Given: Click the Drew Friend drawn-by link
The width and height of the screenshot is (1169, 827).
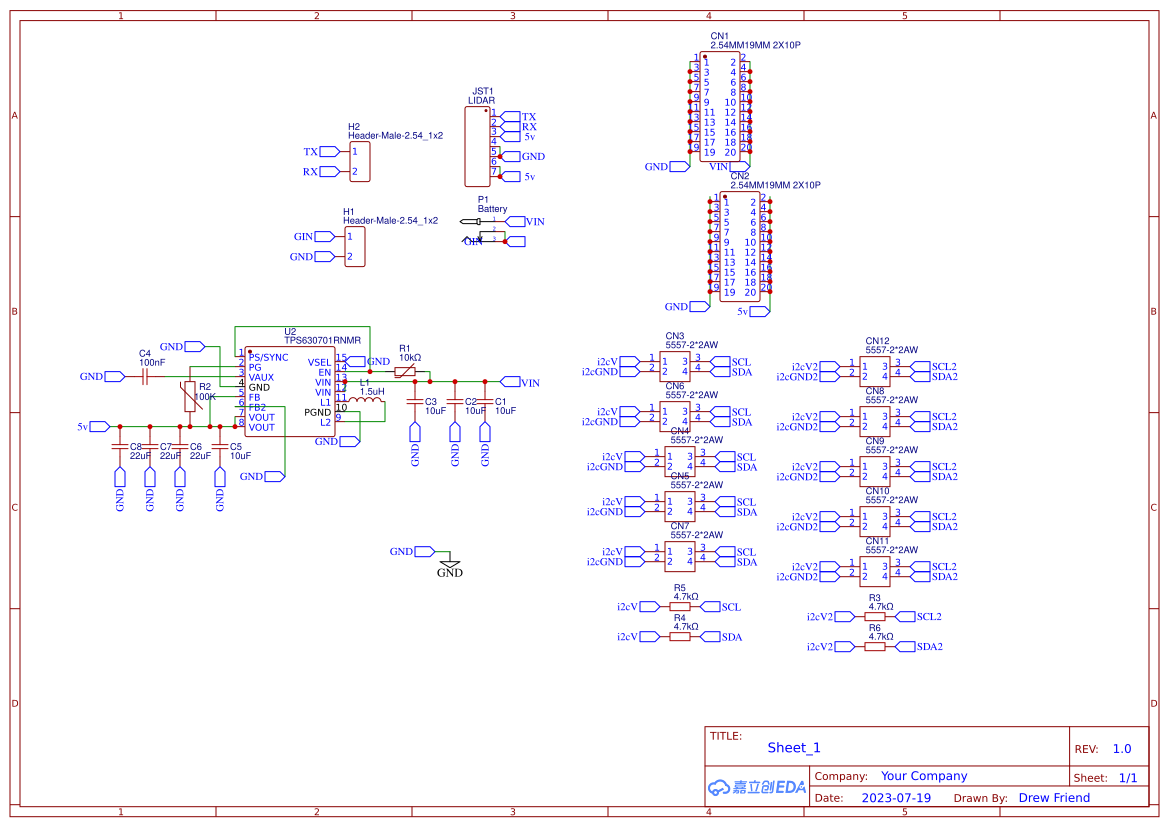Looking at the screenshot, I should coord(1054,797).
